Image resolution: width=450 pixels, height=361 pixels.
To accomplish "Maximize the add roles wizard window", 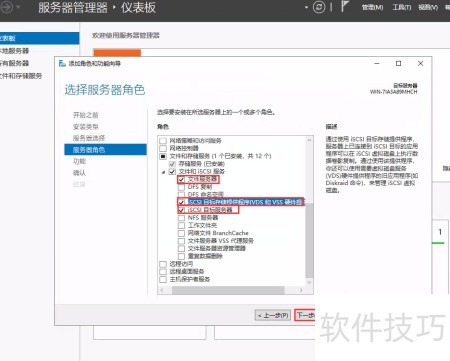I will (x=398, y=63).
